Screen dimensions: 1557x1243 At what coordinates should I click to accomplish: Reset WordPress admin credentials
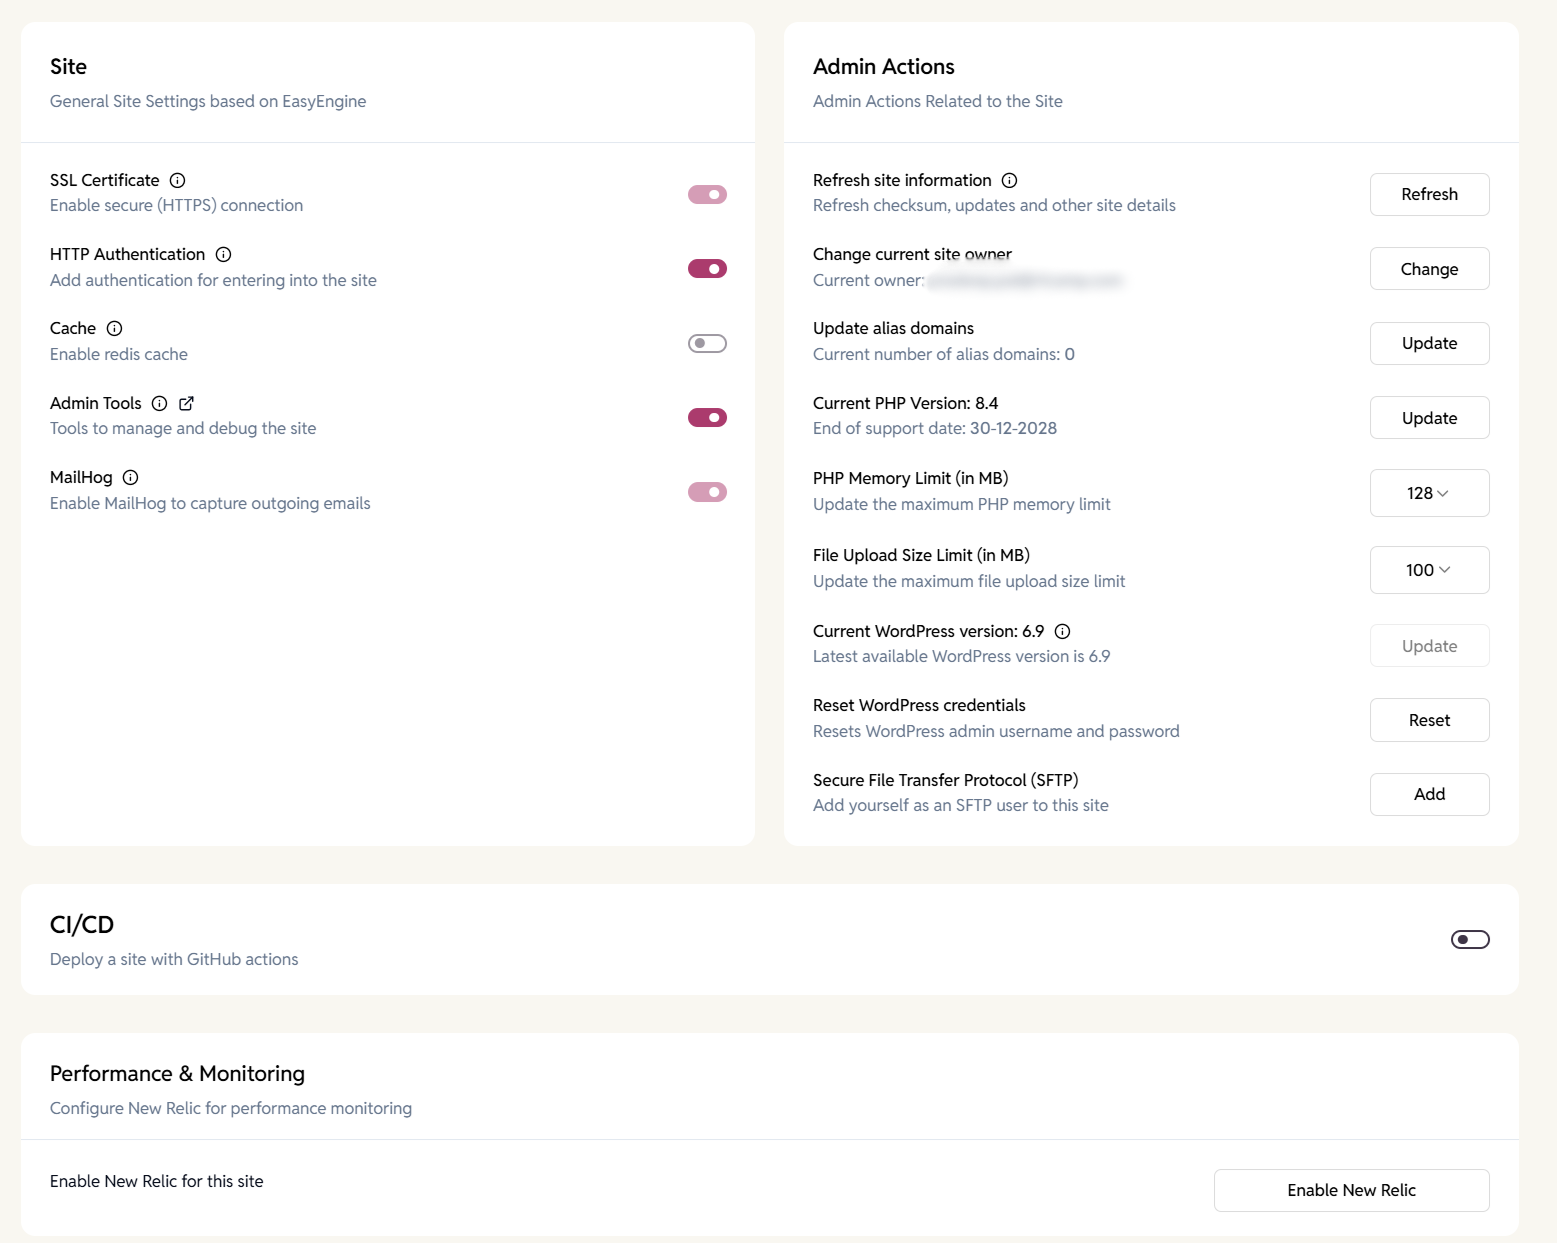click(1429, 720)
